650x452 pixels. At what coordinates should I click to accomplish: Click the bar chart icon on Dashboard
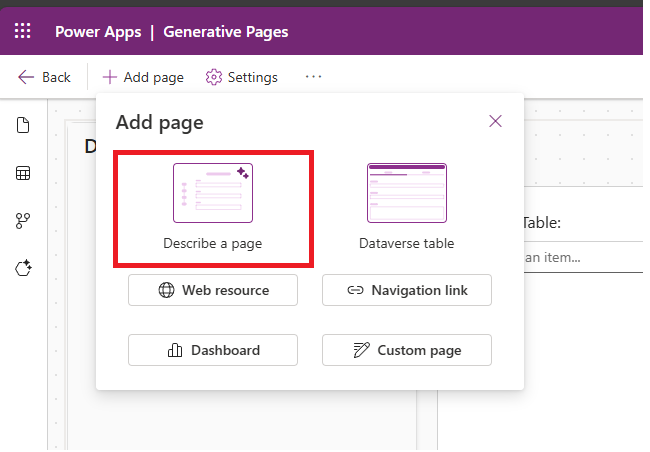tap(175, 350)
